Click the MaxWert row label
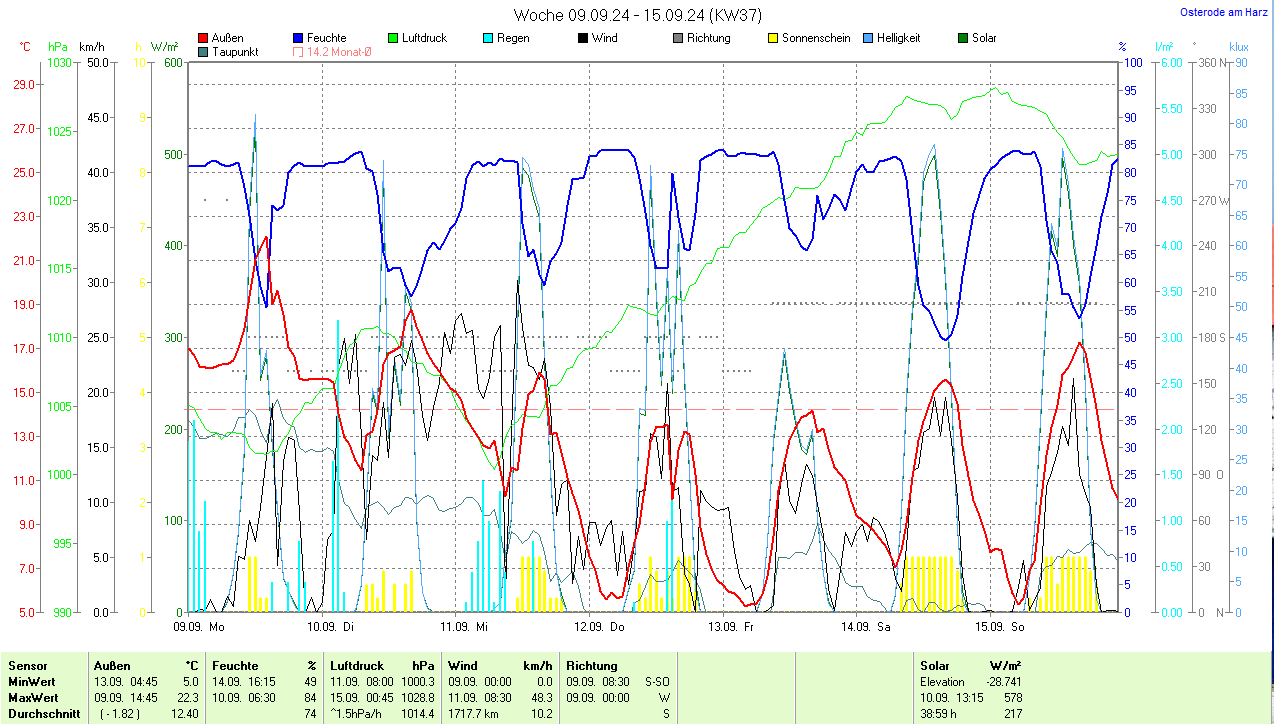Image resolution: width=1274 pixels, height=724 pixels. point(33,697)
